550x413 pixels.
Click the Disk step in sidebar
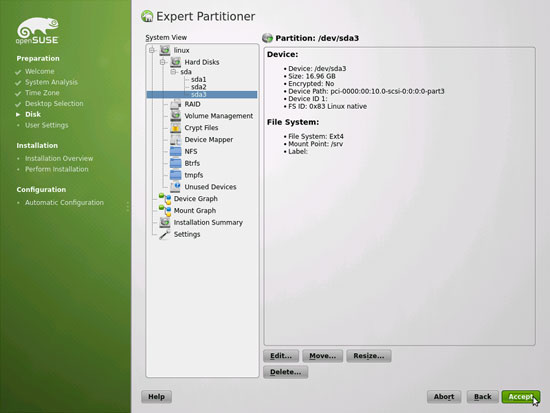click(x=33, y=114)
